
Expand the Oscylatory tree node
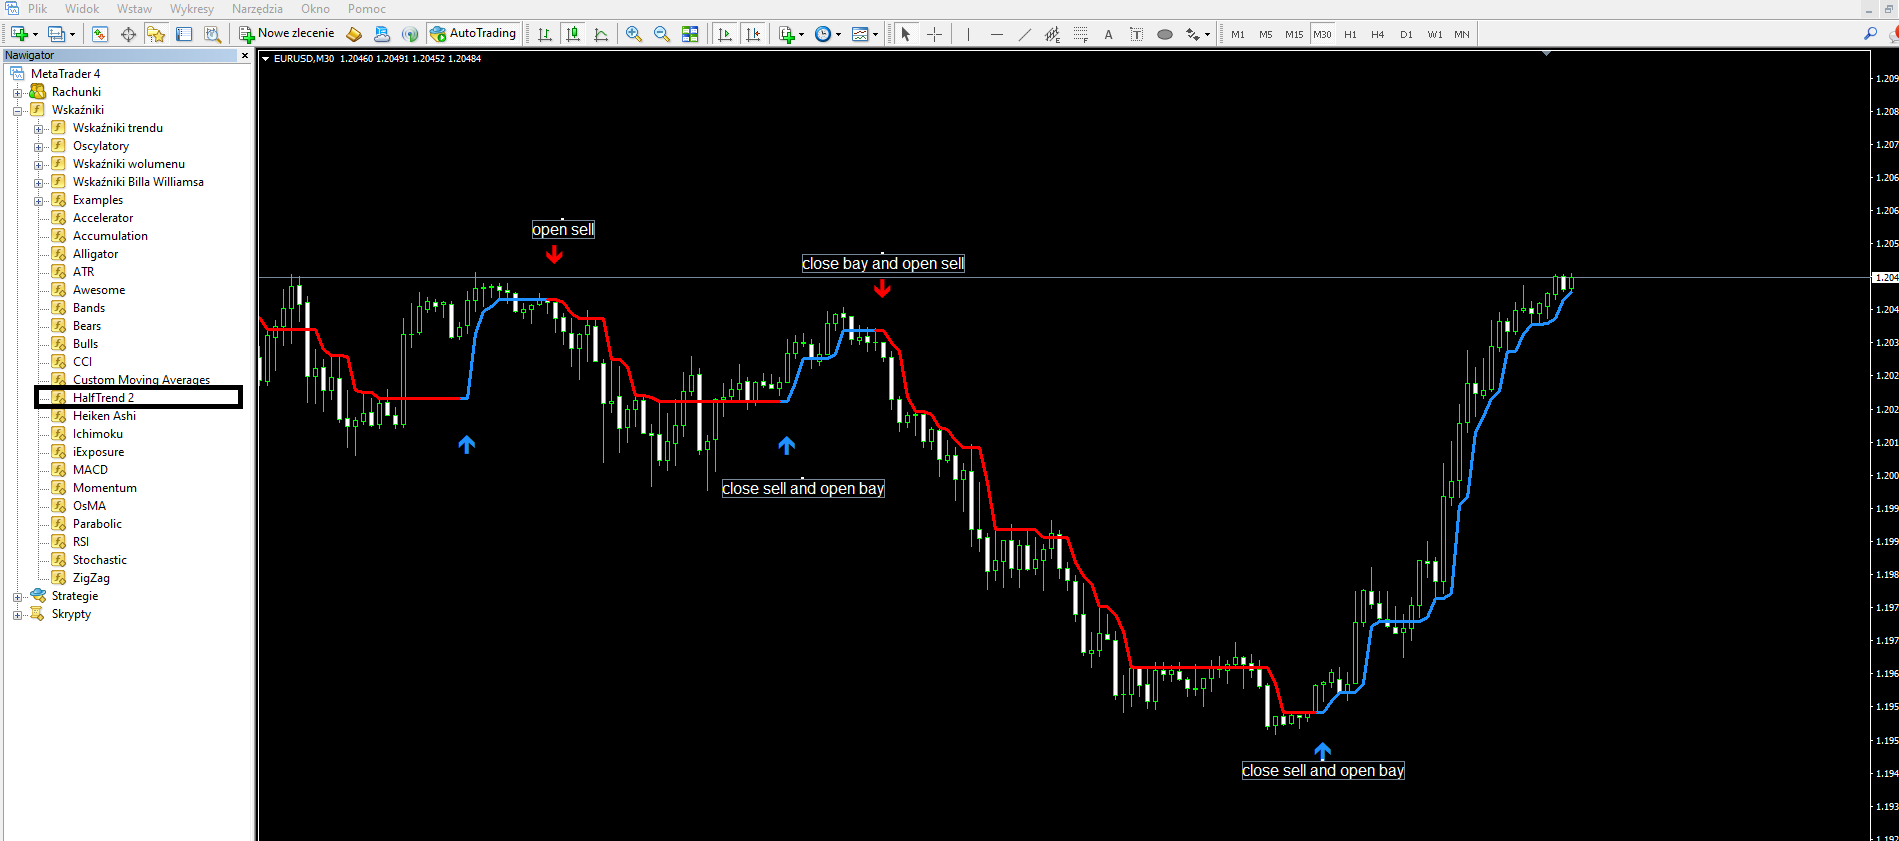pyautogui.click(x=38, y=147)
